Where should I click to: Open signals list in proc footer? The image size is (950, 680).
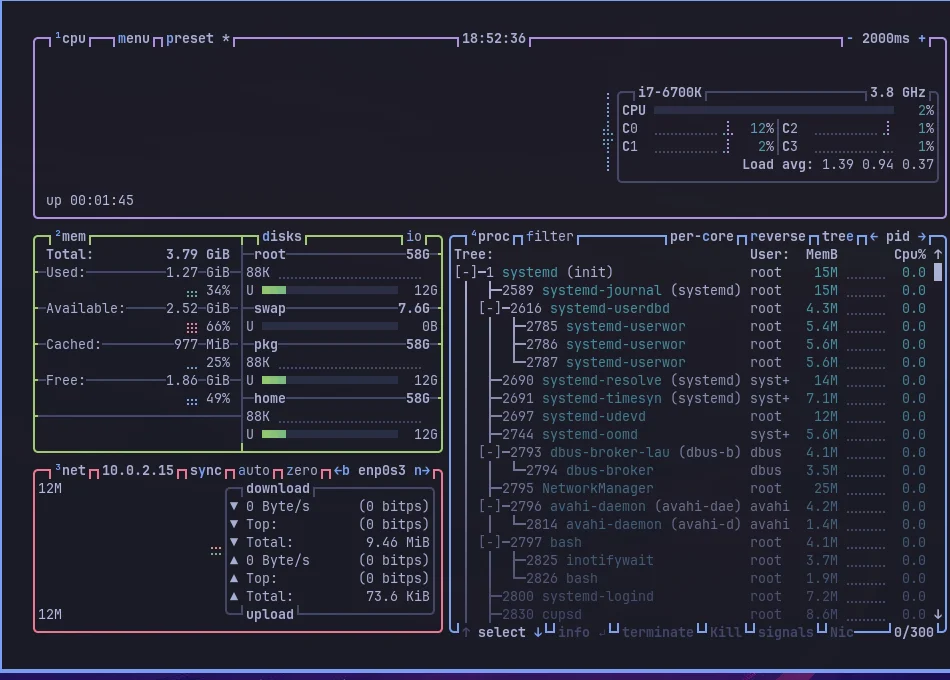786,633
